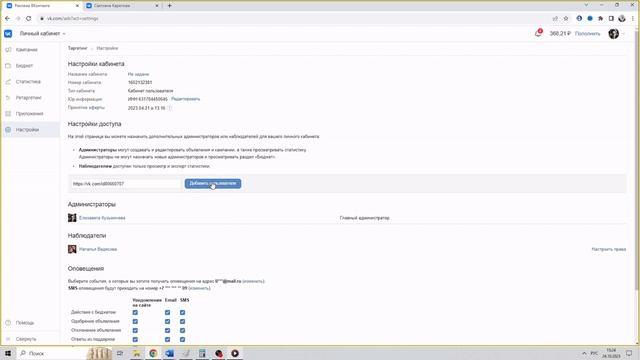
Task: Open Приложения section in sidebar
Action: coord(29,114)
